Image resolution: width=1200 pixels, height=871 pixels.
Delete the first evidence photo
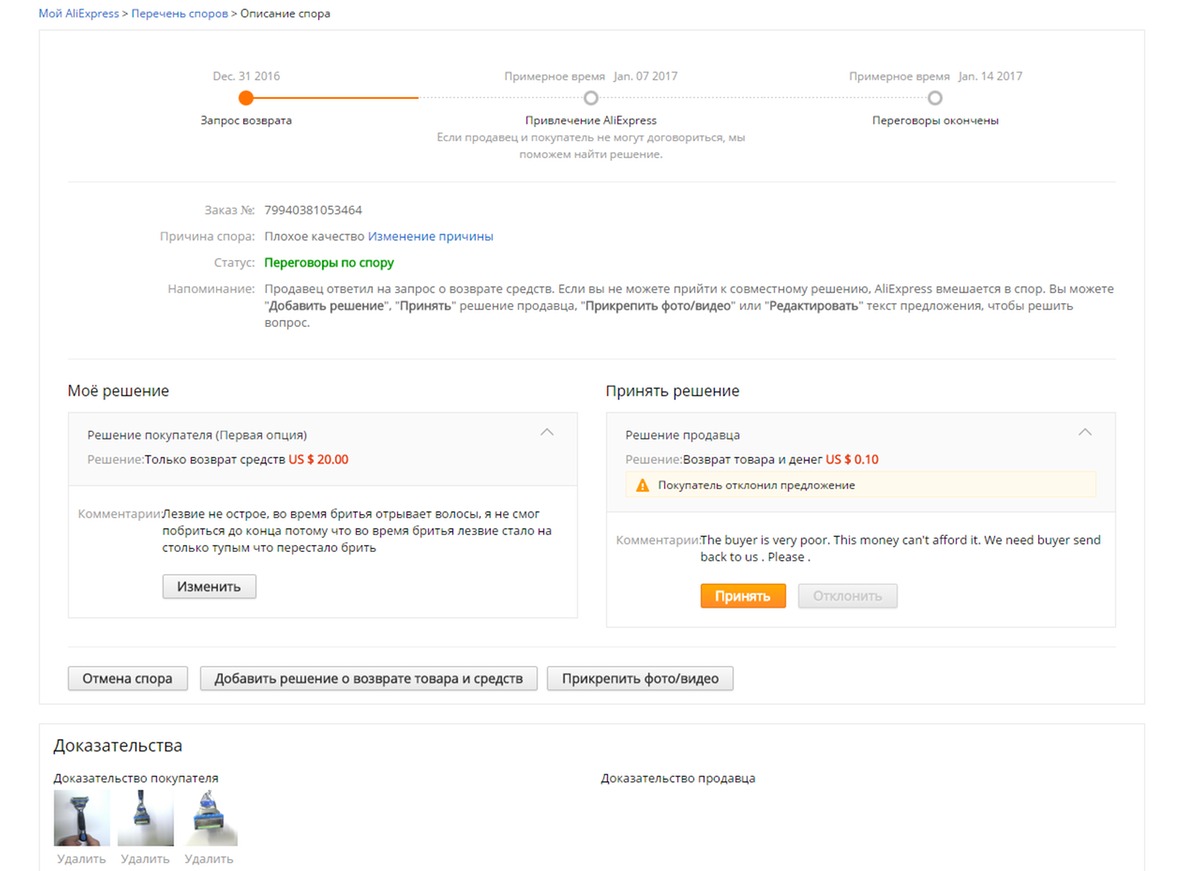(81, 859)
